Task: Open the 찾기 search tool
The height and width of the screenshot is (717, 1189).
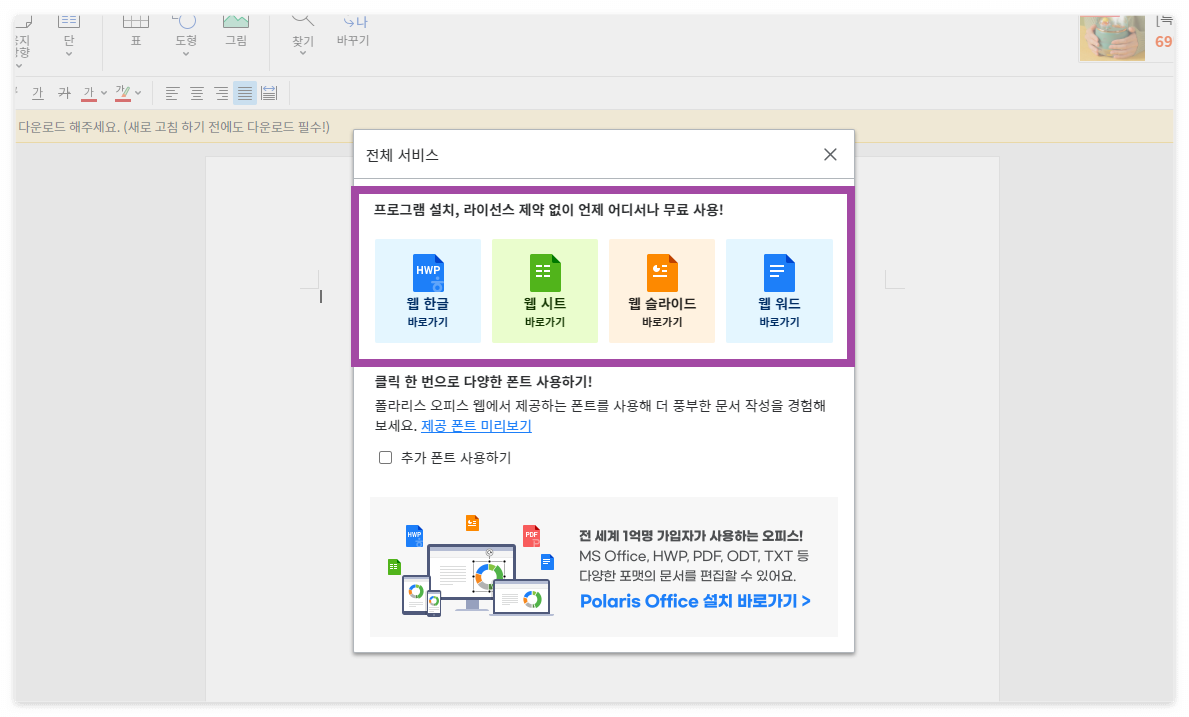Action: pyautogui.click(x=303, y=29)
